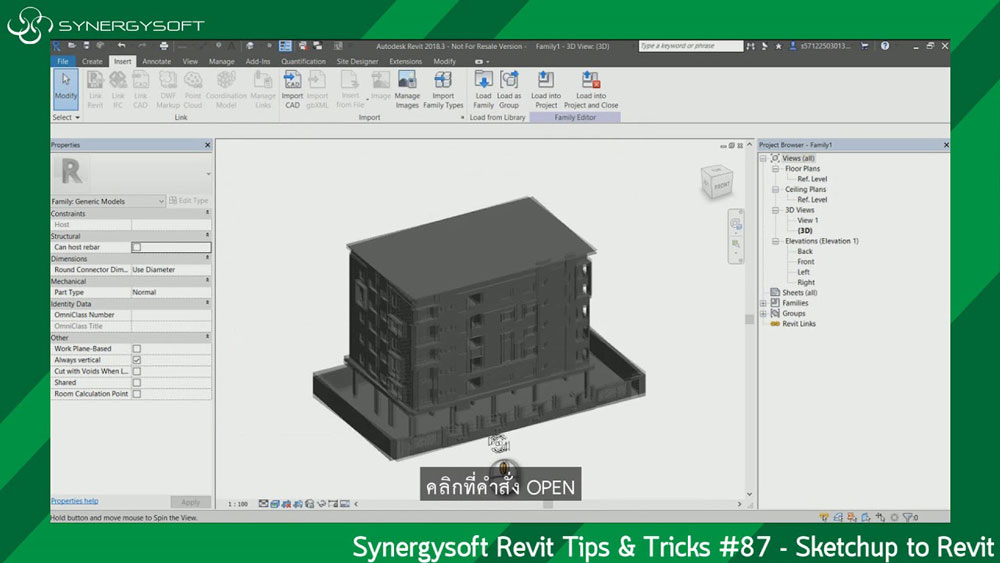
Task: Open Manage Images
Action: 407,90
